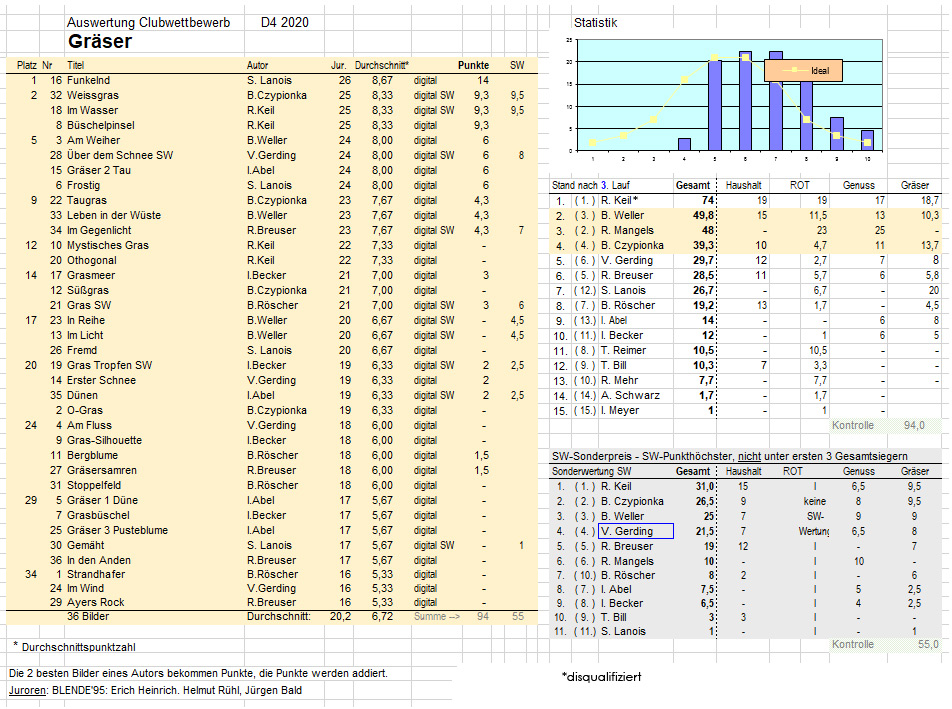The width and height of the screenshot is (952, 709).
Task: Click the "Platz" column header
Action: click(x=27, y=65)
